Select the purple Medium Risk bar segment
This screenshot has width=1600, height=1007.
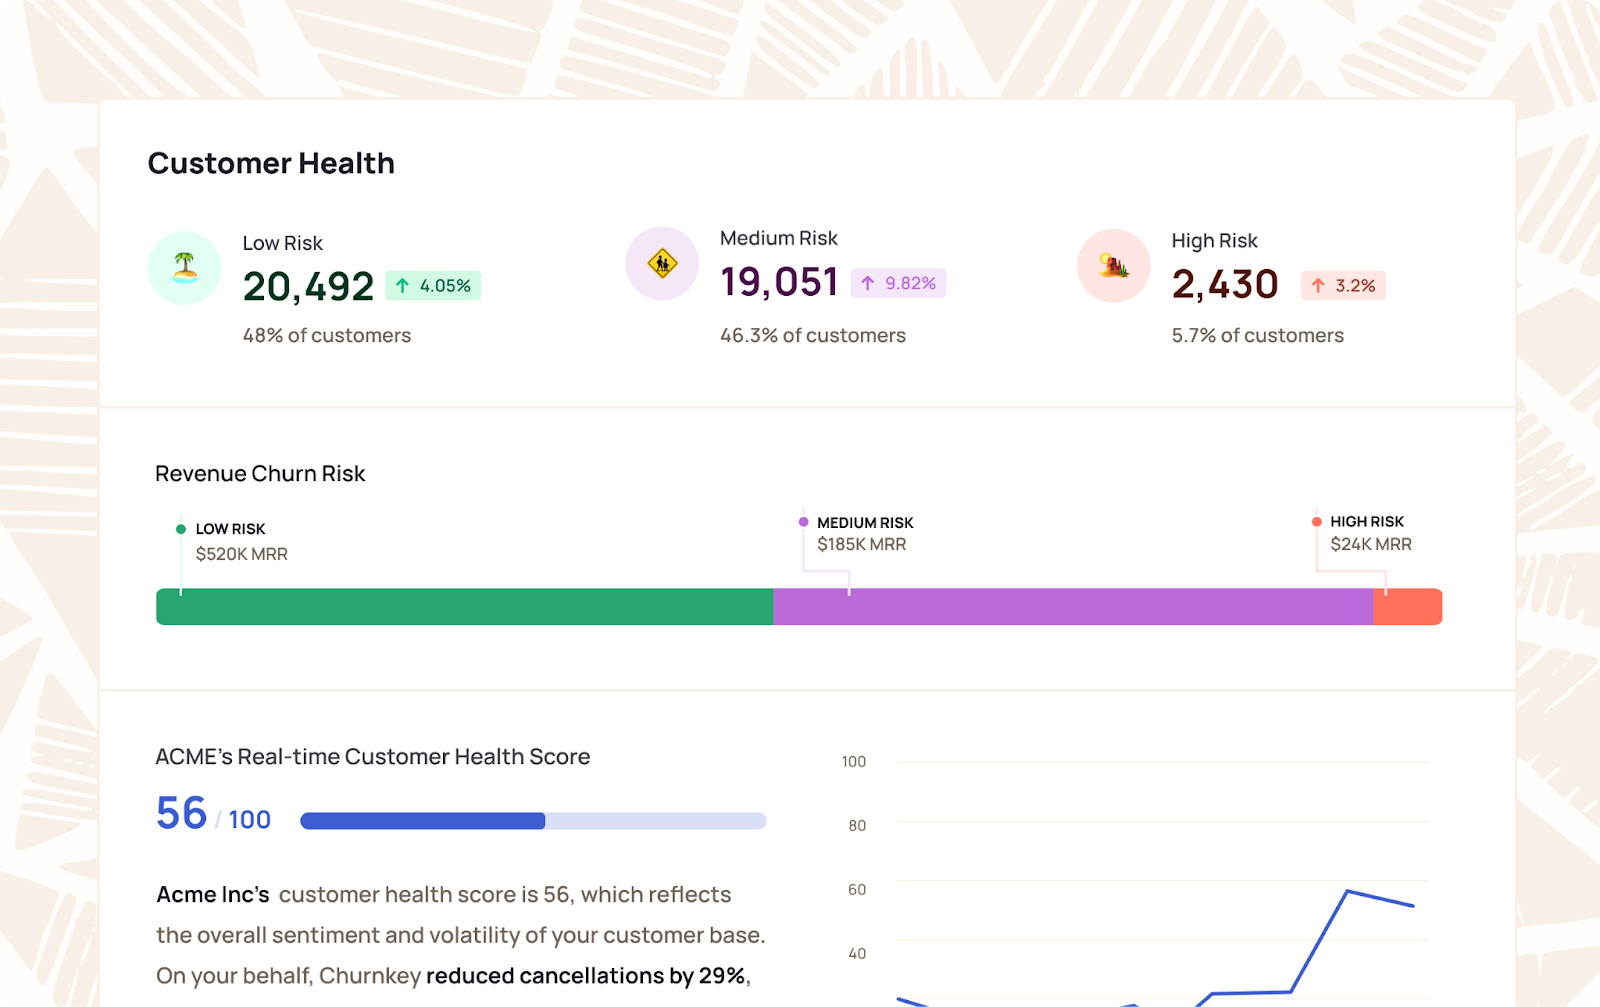pyautogui.click(x=1073, y=607)
